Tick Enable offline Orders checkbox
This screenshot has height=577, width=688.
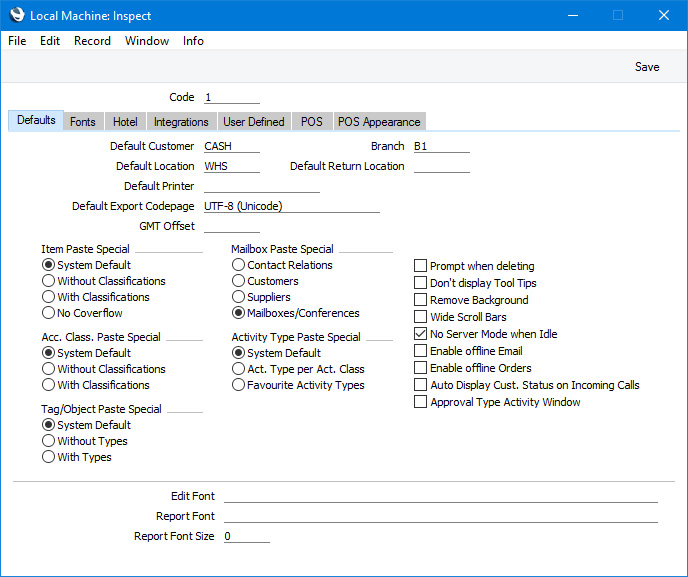click(x=420, y=368)
